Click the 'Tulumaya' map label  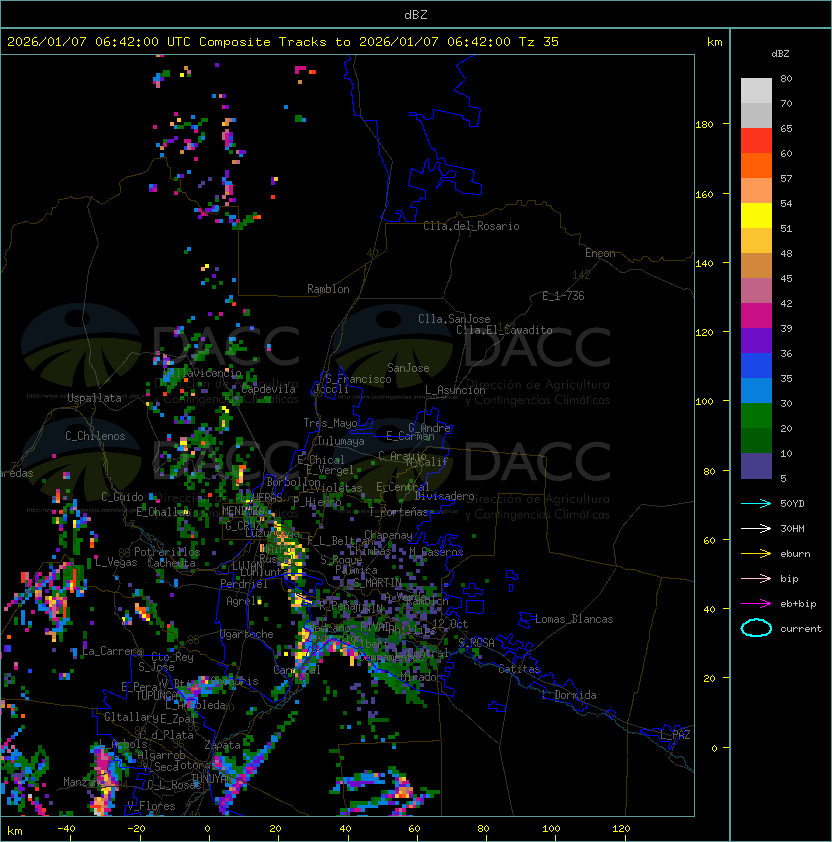341,441
